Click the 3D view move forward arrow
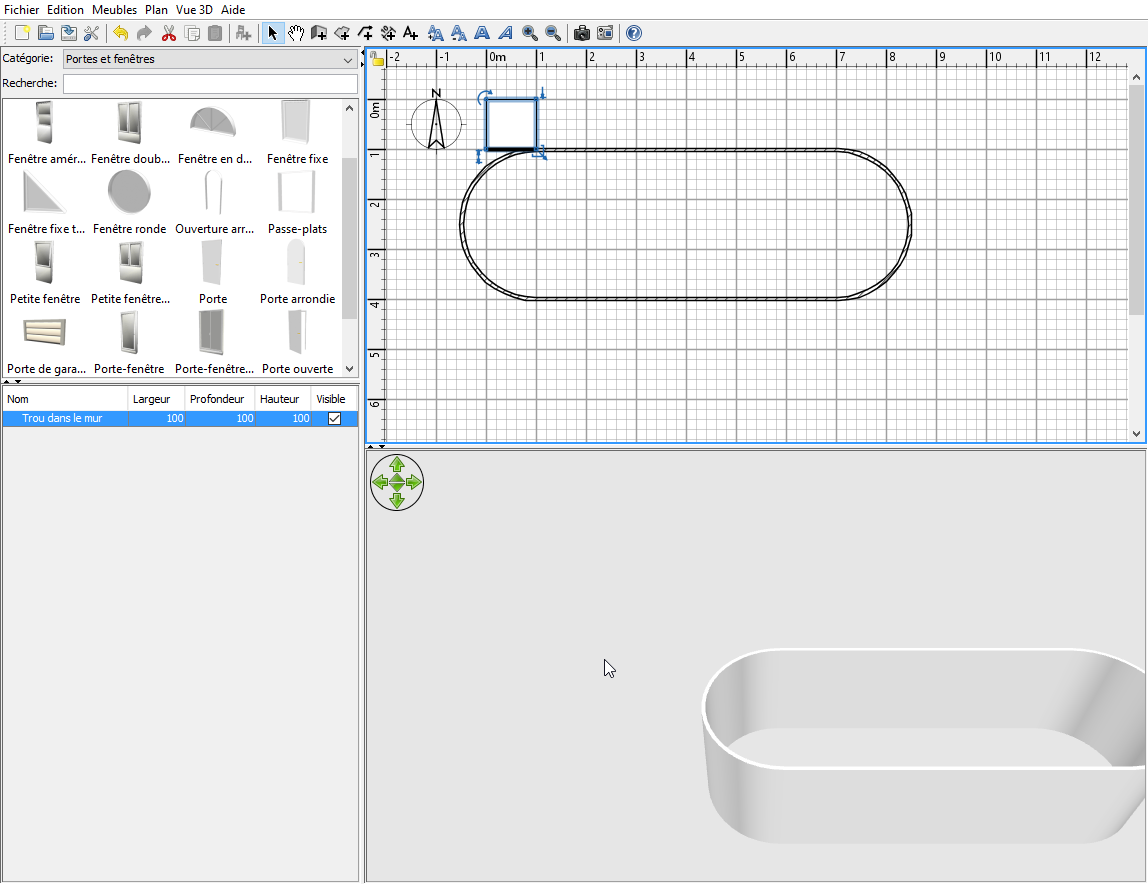Viewport: 1148px width, 884px height. coord(397,464)
